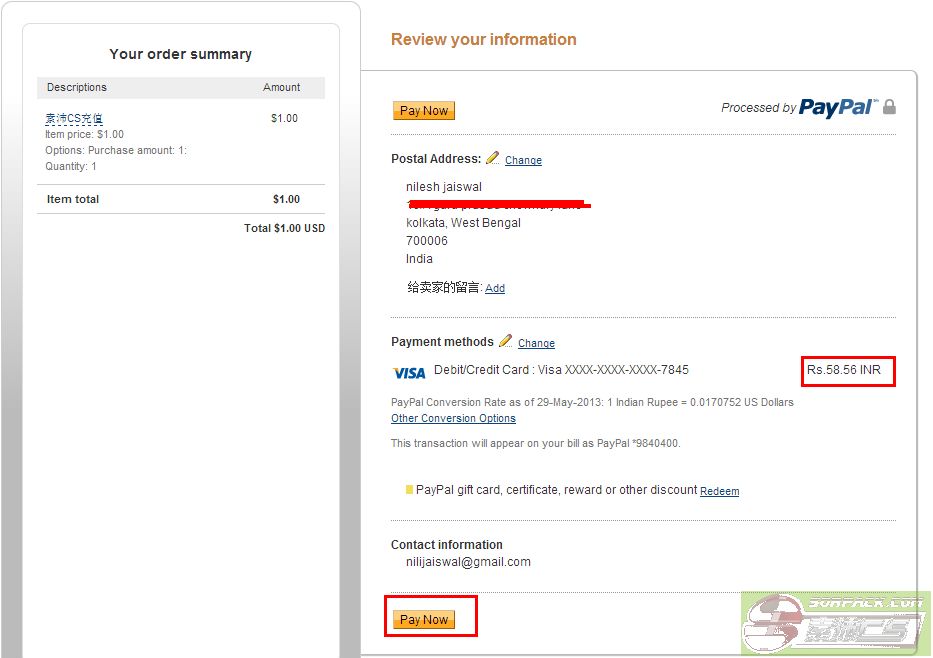The image size is (933, 658).
Task: Click the CS watermark logo
Action: coord(836,625)
